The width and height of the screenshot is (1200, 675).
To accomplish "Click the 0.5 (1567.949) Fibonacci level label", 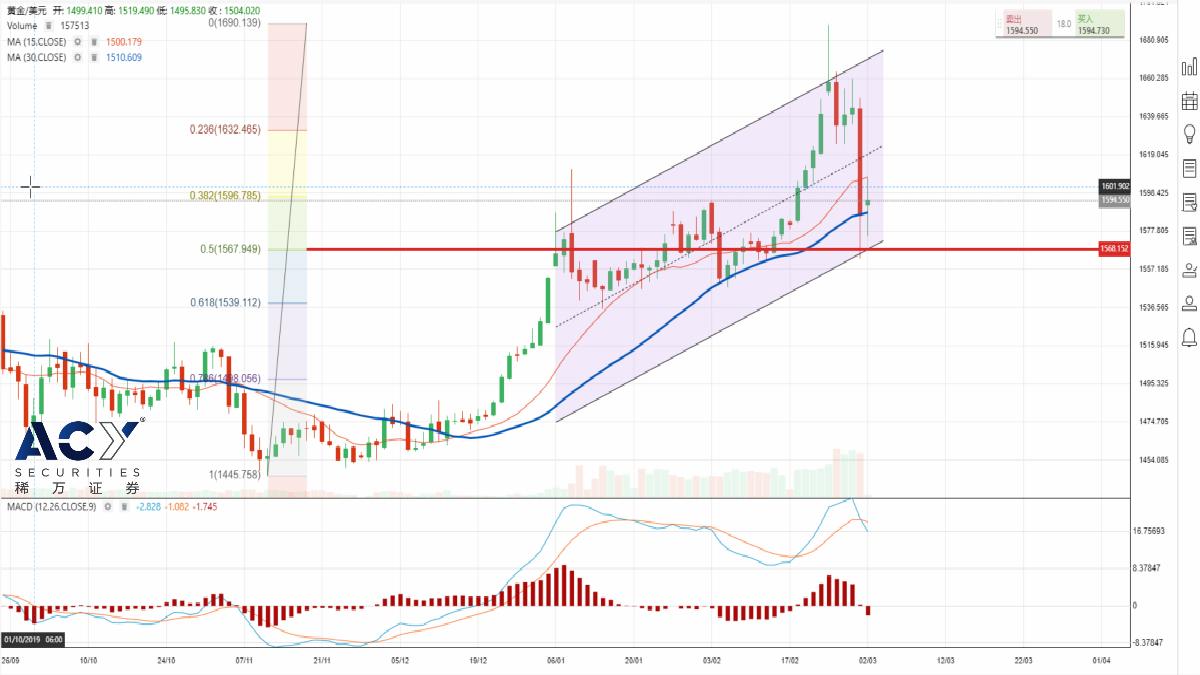I will coord(227,249).
